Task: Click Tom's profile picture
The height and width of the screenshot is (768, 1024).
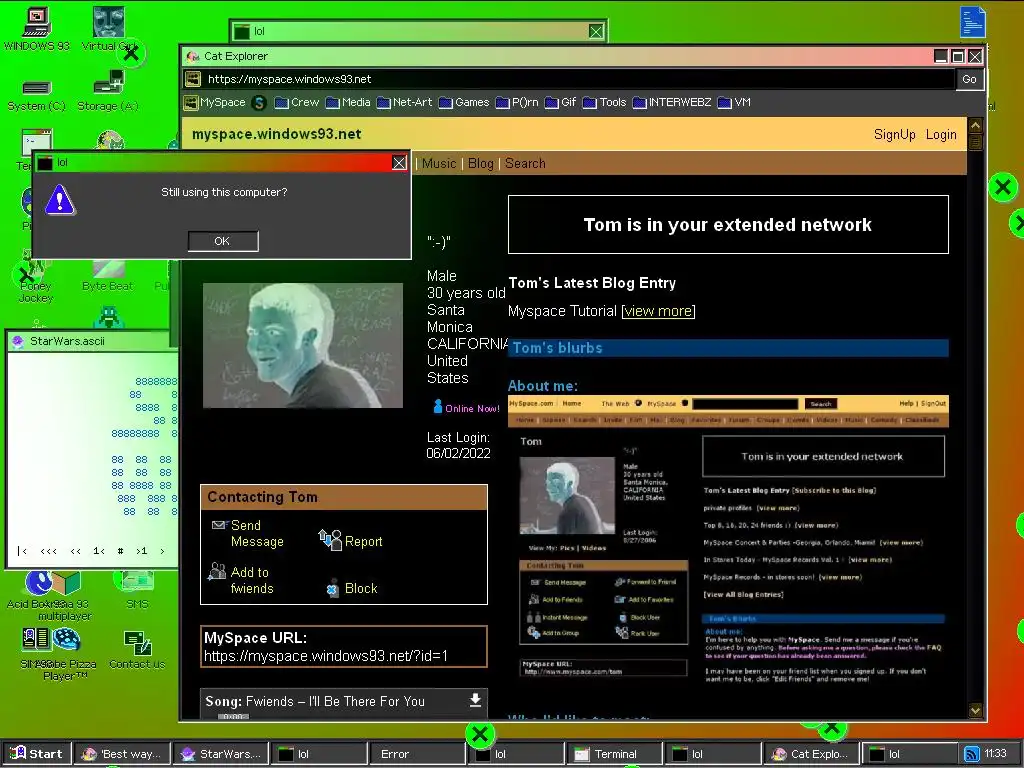Action: click(x=303, y=345)
